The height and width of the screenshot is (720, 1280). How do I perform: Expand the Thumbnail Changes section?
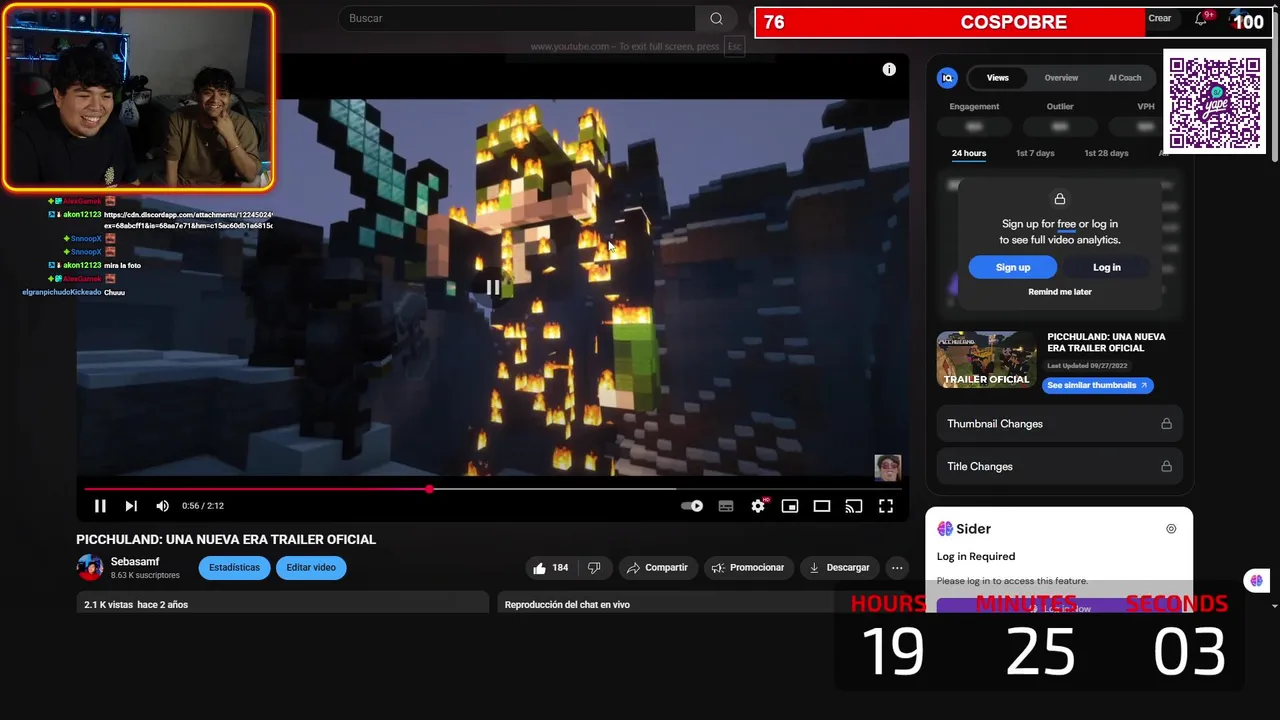(1060, 424)
